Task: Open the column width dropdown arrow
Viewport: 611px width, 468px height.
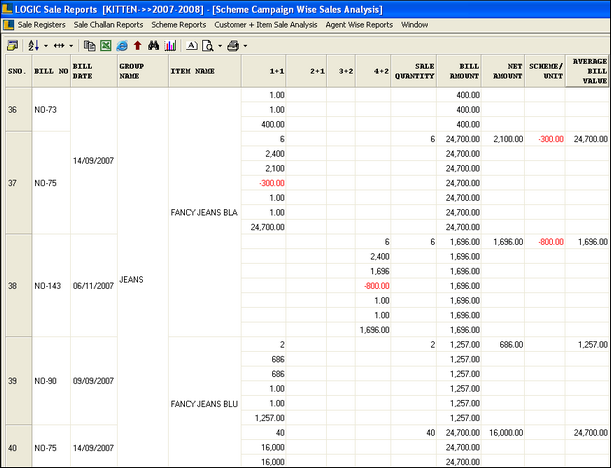Action: (71, 46)
